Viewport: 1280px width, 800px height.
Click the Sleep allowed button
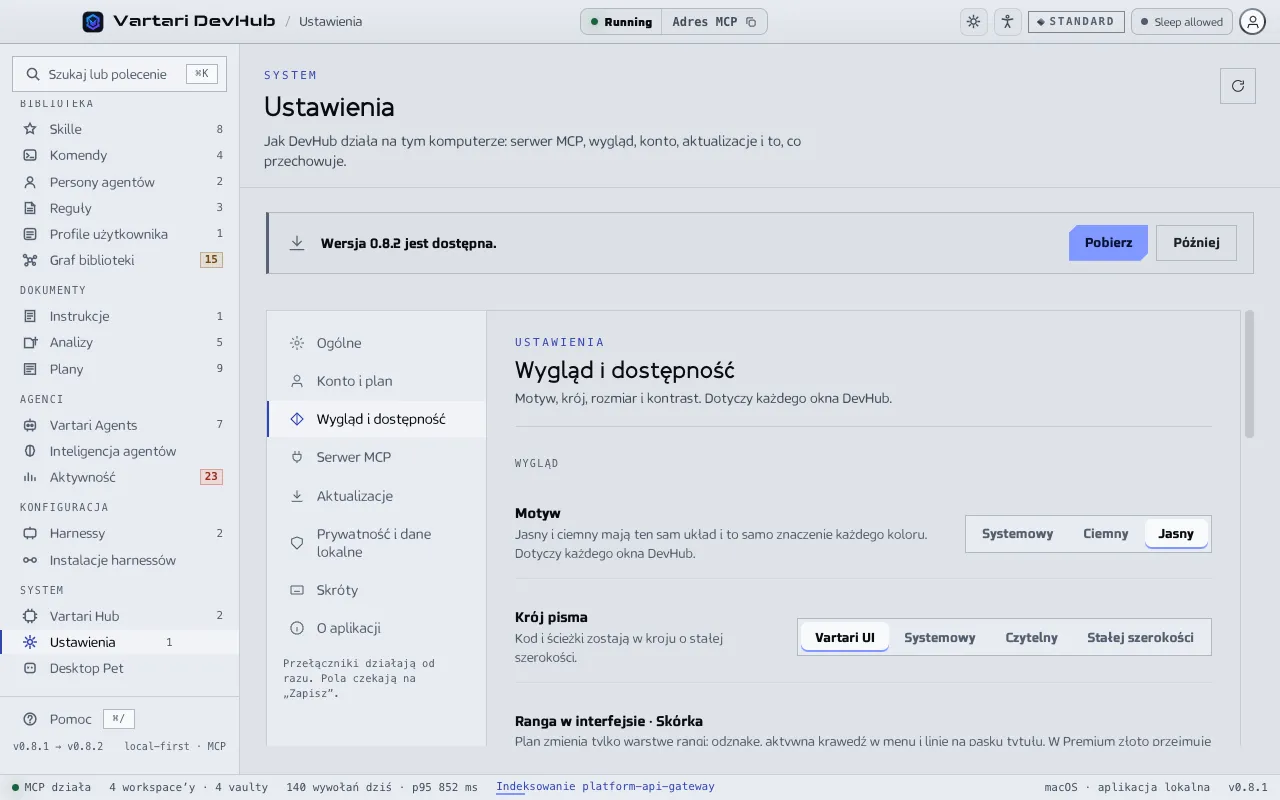(x=1181, y=21)
